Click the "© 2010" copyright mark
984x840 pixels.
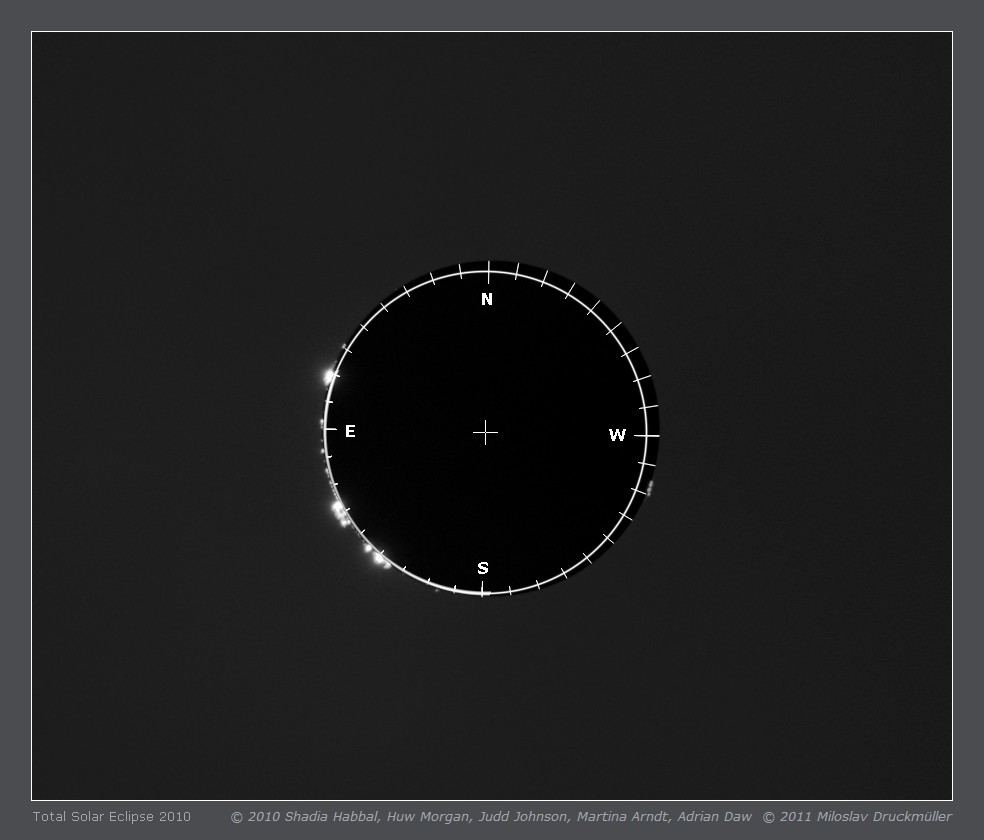click(x=255, y=817)
